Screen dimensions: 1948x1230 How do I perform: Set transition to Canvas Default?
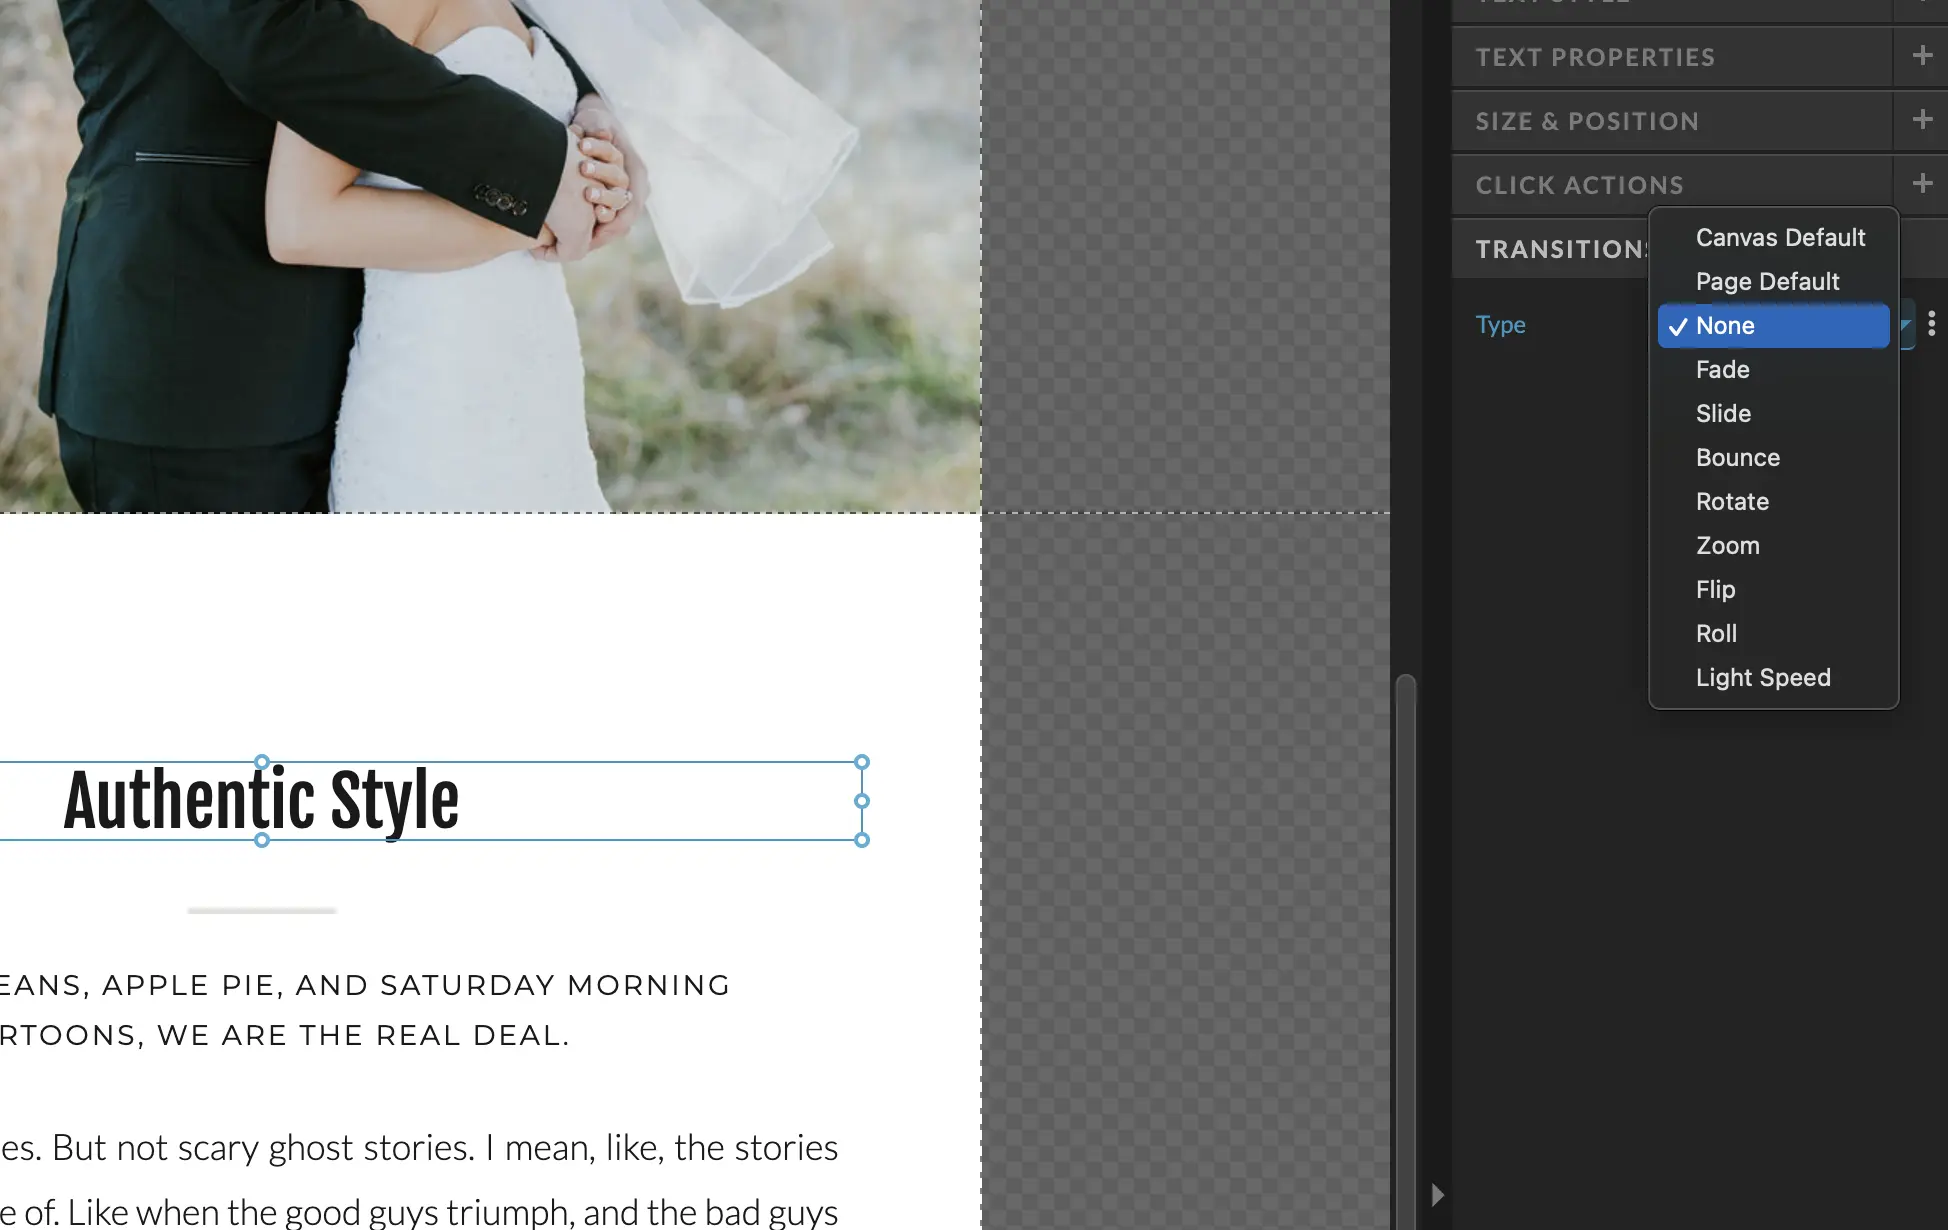(x=1780, y=237)
